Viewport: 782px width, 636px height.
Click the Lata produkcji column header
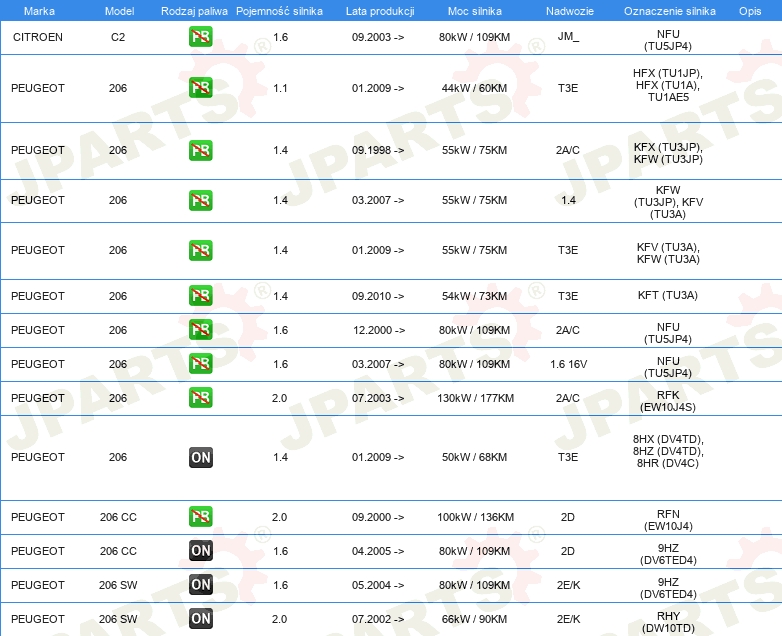coord(380,11)
